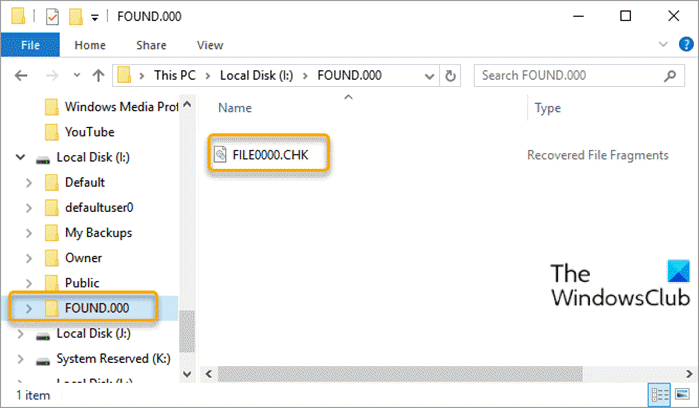The image size is (700, 408).
Task: Select the YouTube folder in navigation pane
Action: 80,132
